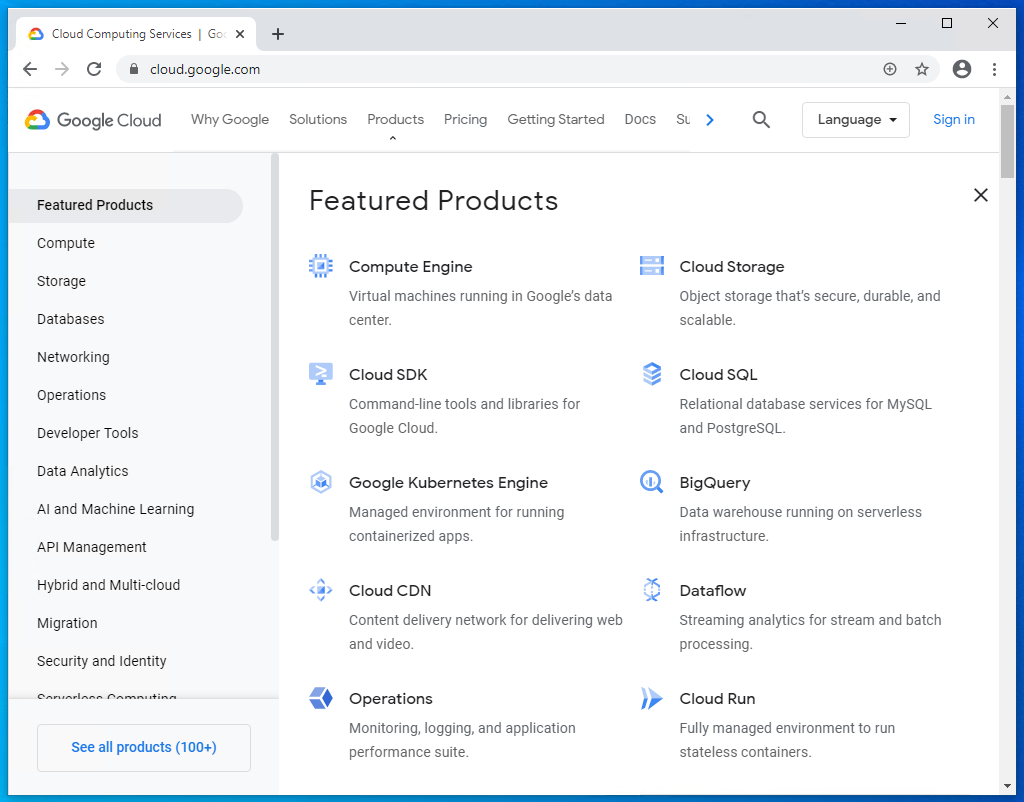
Task: Click the Cloud SDK terminal icon
Action: pyautogui.click(x=321, y=374)
